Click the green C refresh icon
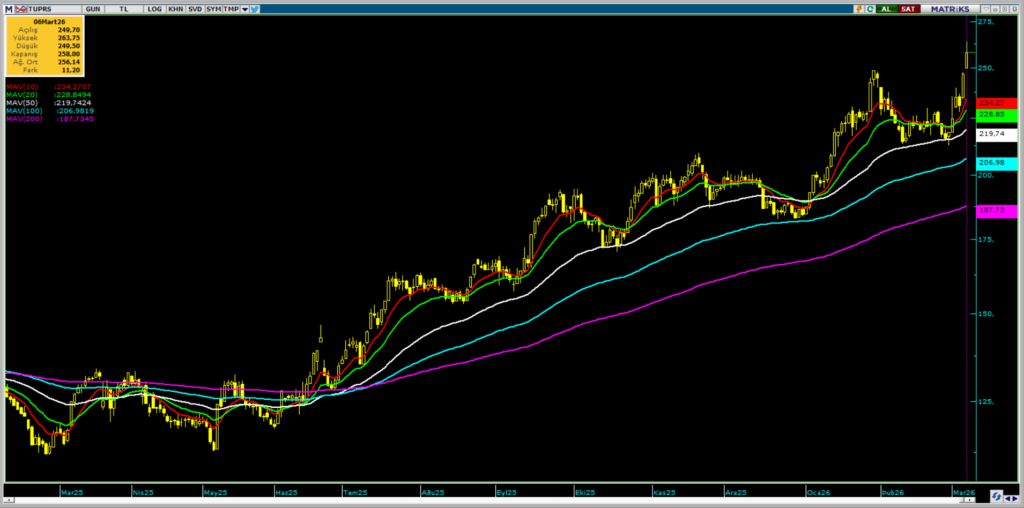Image resolution: width=1024 pixels, height=508 pixels. (871, 8)
